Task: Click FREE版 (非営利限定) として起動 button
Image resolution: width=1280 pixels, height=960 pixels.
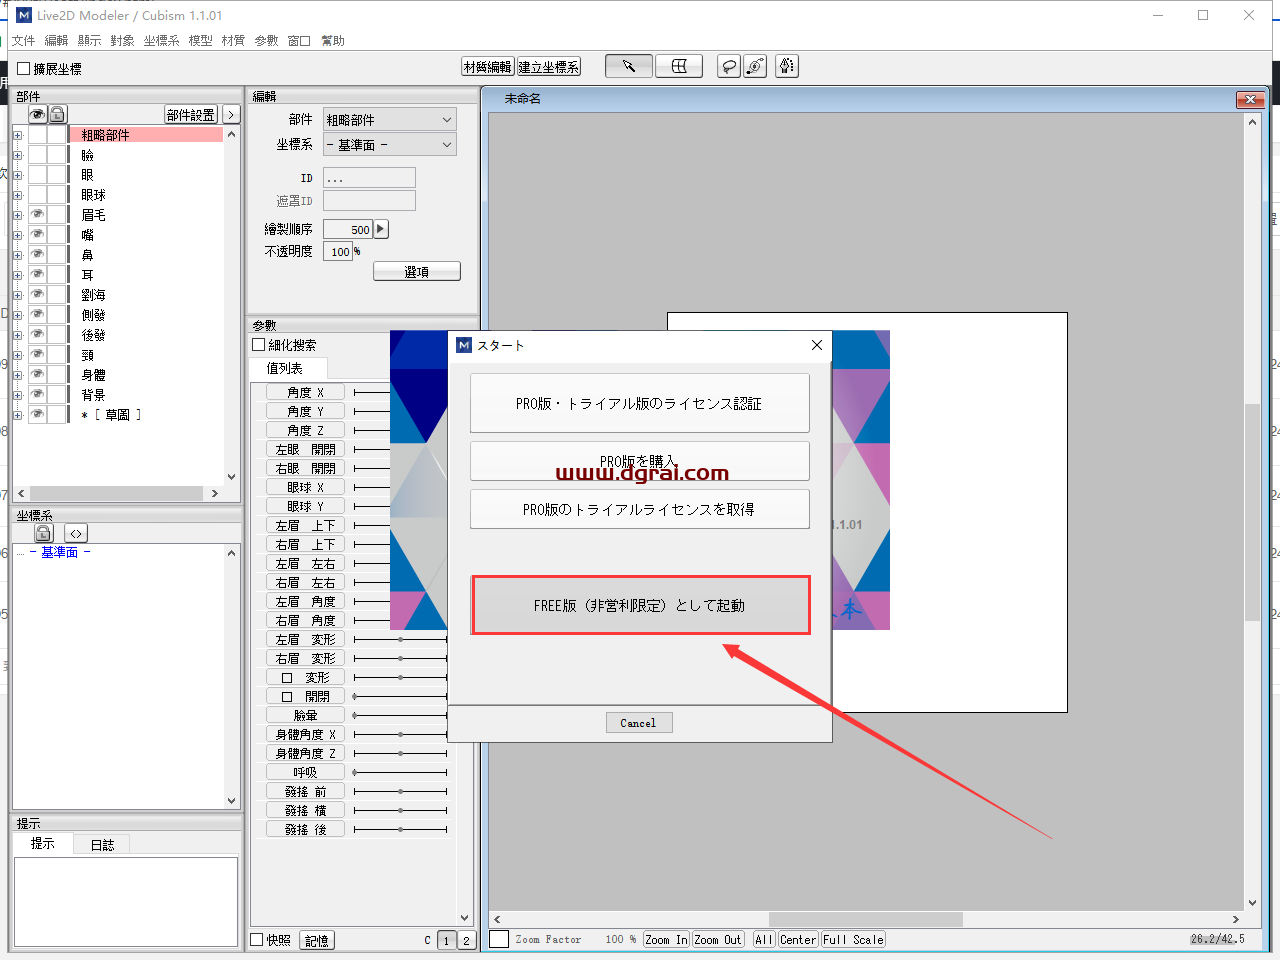Action: pyautogui.click(x=640, y=605)
